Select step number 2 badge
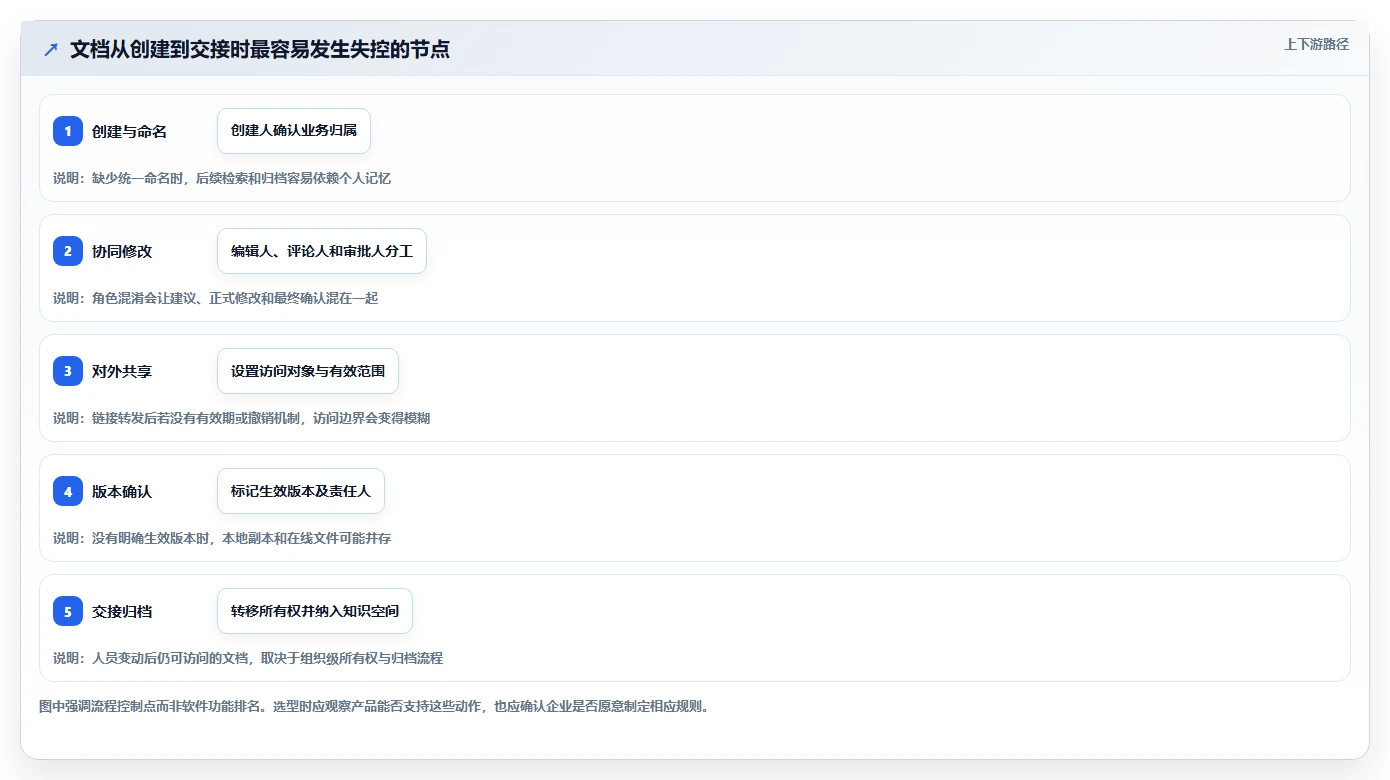 pyautogui.click(x=68, y=251)
